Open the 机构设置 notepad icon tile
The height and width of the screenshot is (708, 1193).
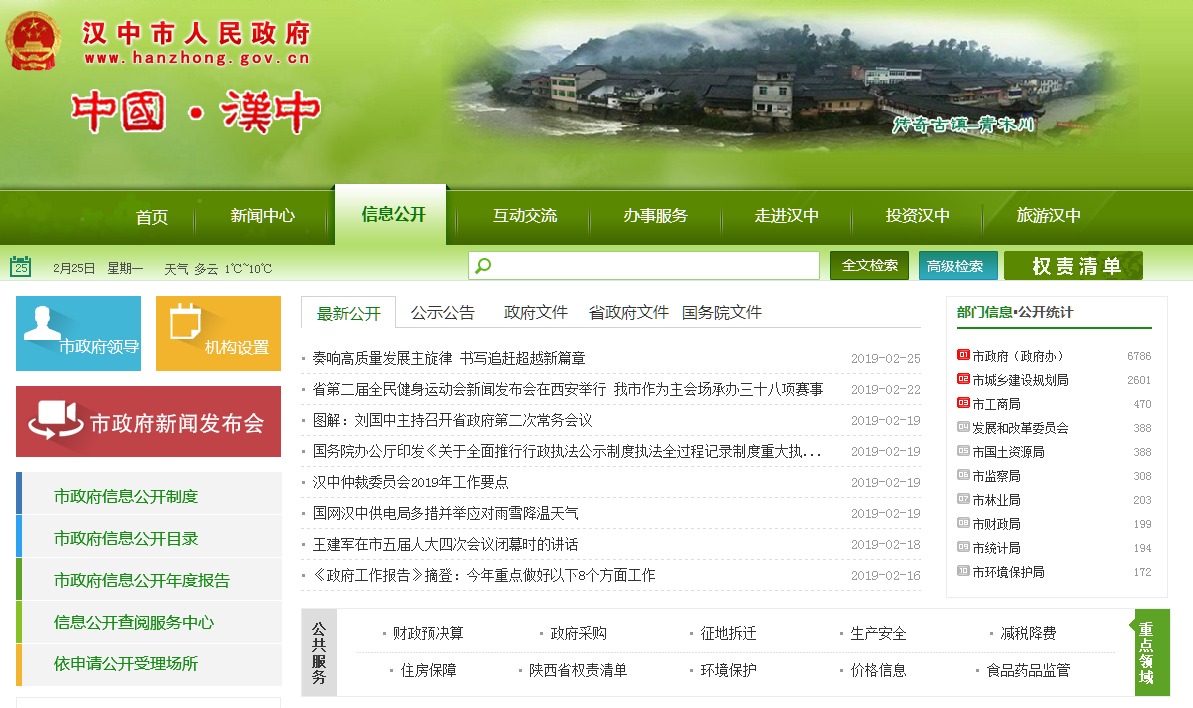218,333
